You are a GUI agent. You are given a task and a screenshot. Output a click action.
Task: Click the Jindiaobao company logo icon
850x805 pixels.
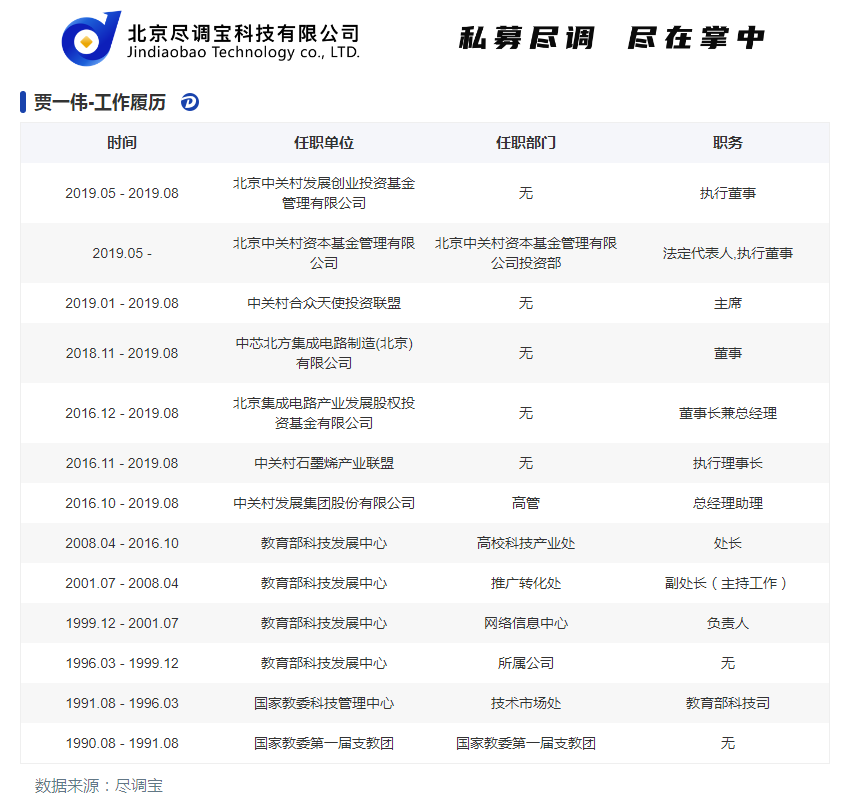(x=91, y=38)
